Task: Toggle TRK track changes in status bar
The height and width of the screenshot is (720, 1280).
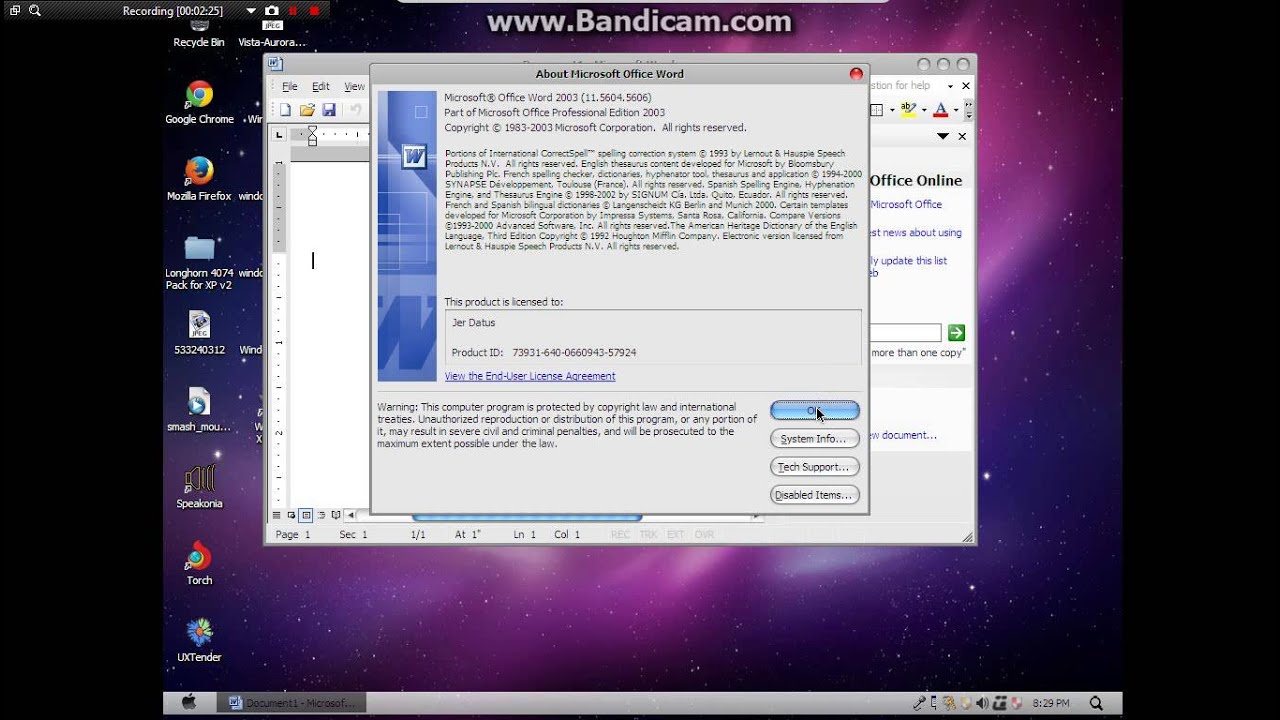Action: pyautogui.click(x=648, y=535)
